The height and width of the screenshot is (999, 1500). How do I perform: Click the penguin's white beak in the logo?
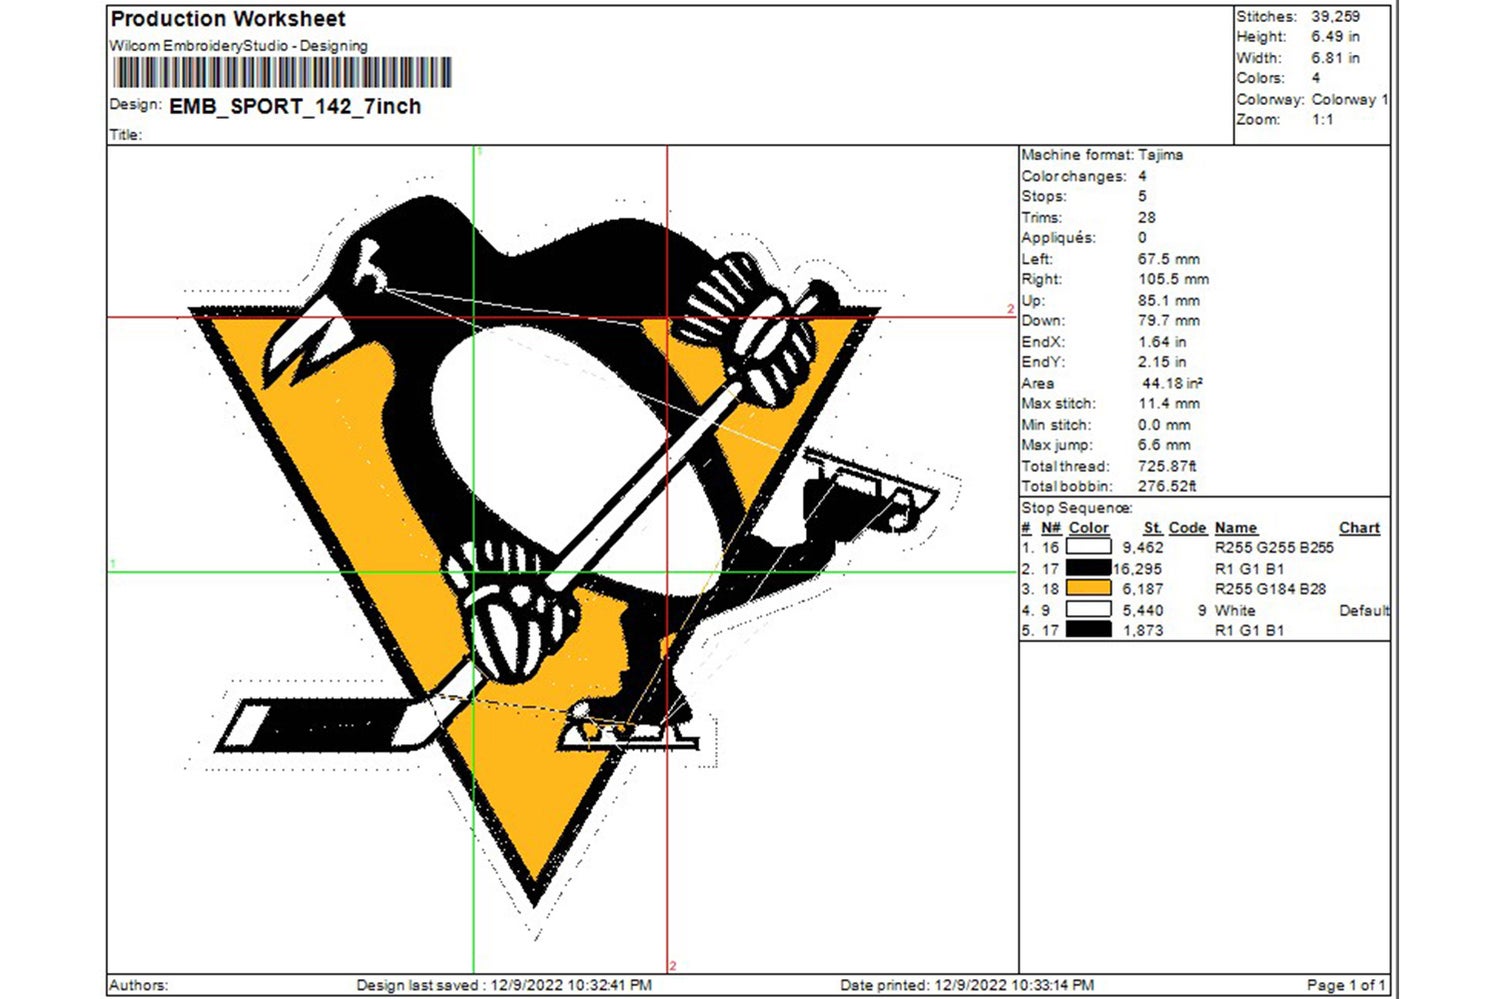(x=310, y=330)
